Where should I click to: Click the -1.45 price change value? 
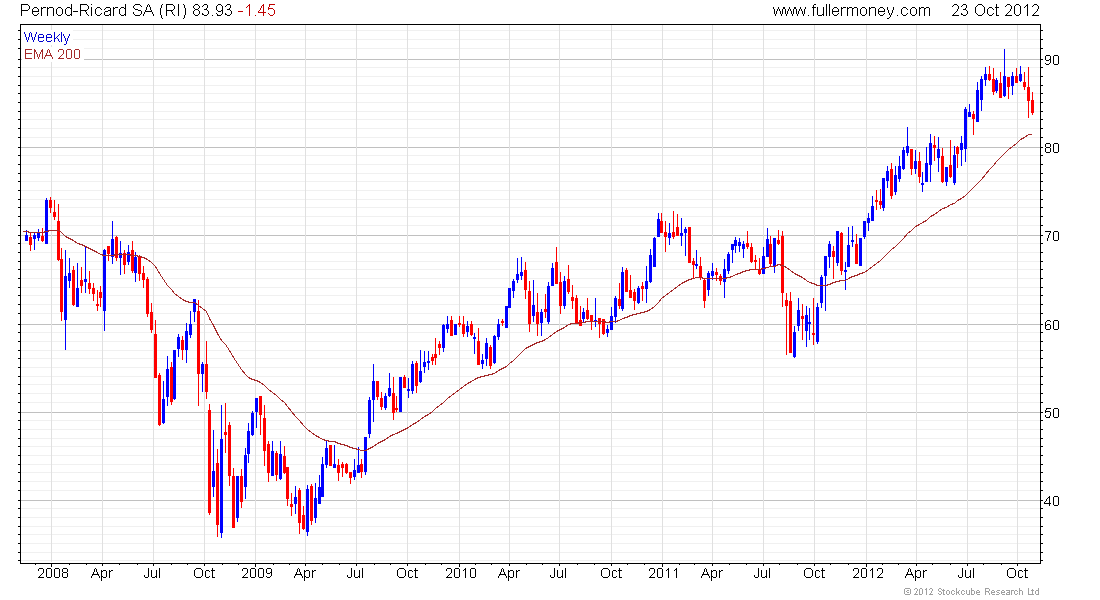pos(256,11)
